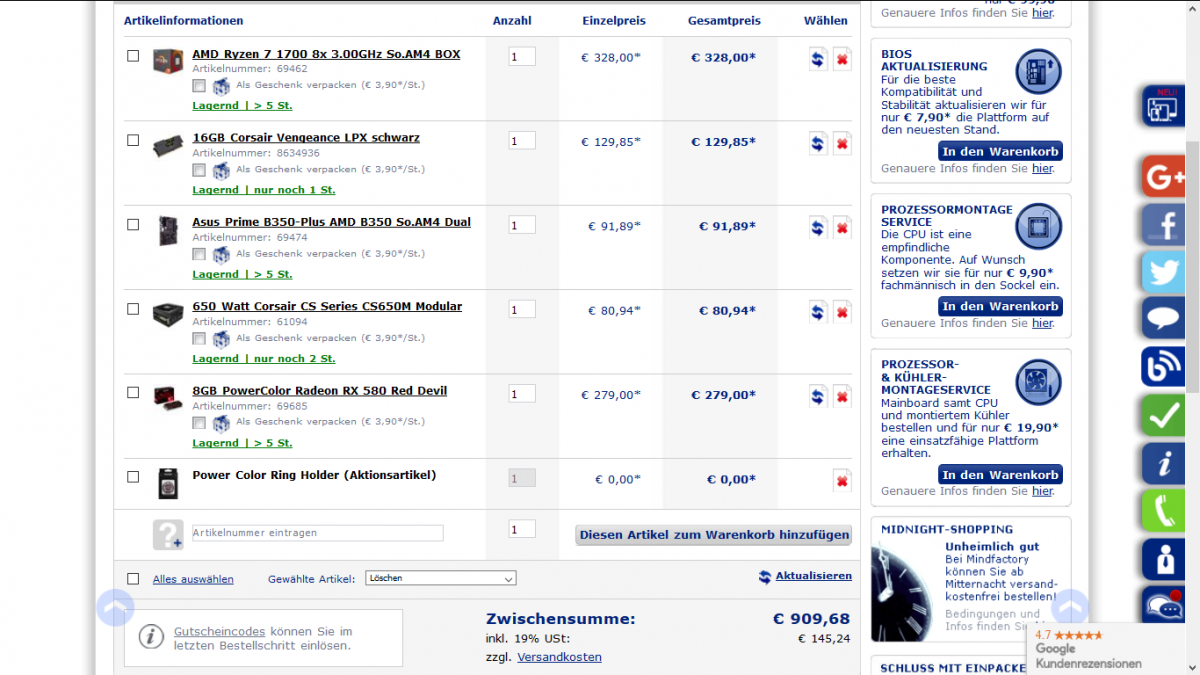Open the 'Versandkosten' link
This screenshot has height=675, width=1200.
(x=559, y=657)
